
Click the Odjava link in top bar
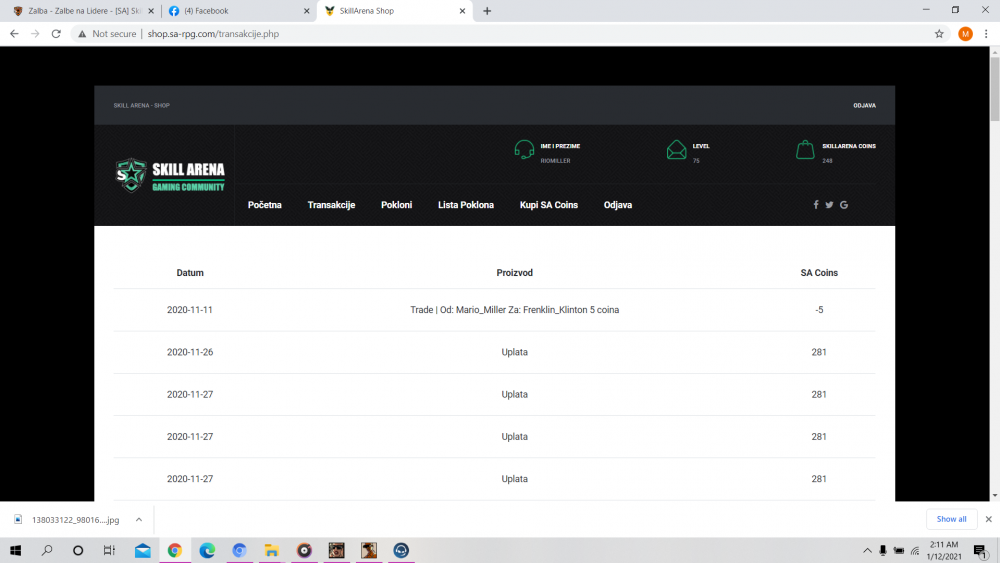click(864, 105)
